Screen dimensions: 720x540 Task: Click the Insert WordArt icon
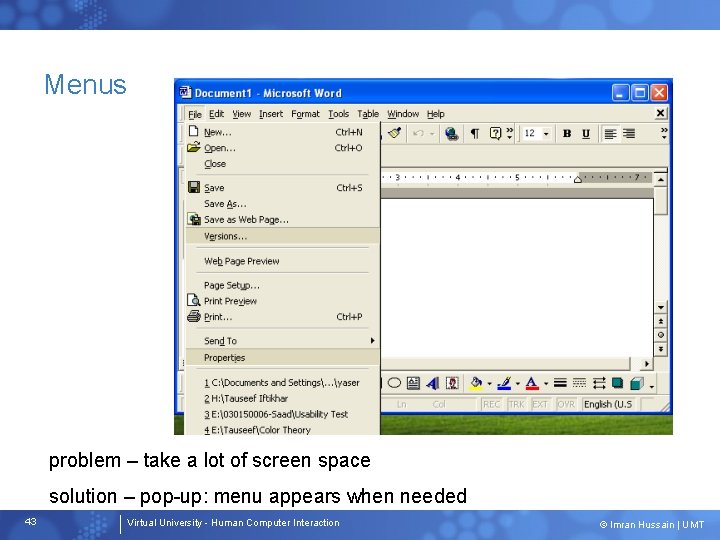click(x=433, y=383)
